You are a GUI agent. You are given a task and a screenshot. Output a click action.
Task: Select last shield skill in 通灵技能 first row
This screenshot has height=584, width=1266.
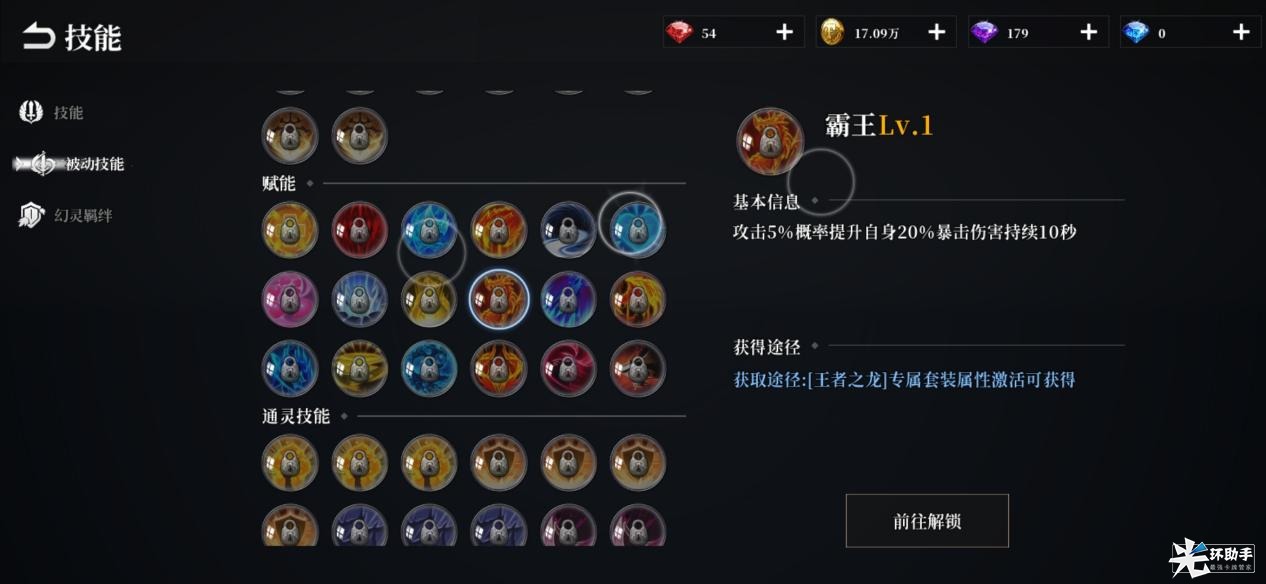[x=637, y=463]
